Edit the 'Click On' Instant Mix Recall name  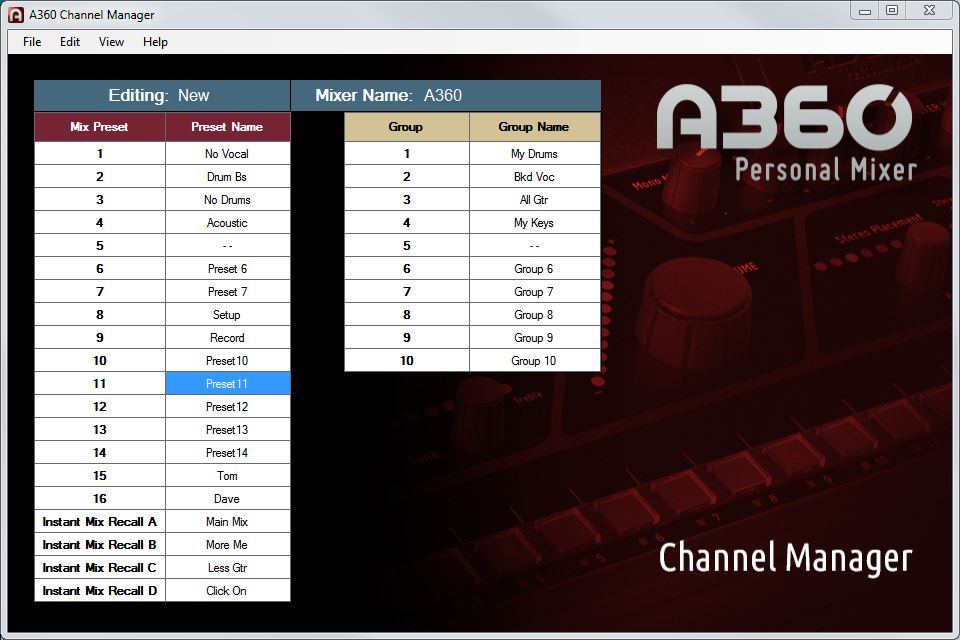tap(228, 590)
